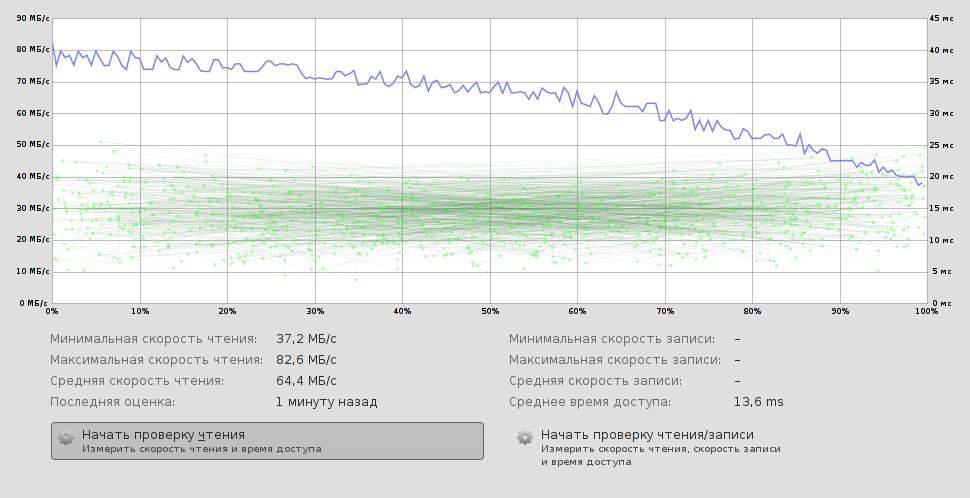Screen dimensions: 970x498
Task: Click label "Средняя скорость чтения:"
Action: click(x=137, y=381)
